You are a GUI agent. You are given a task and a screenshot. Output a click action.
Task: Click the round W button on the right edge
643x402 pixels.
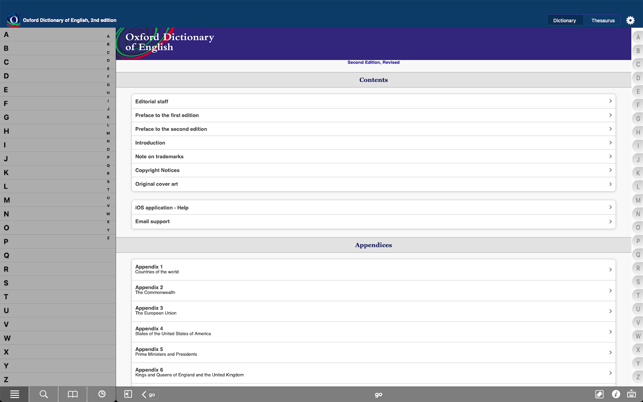tap(638, 336)
